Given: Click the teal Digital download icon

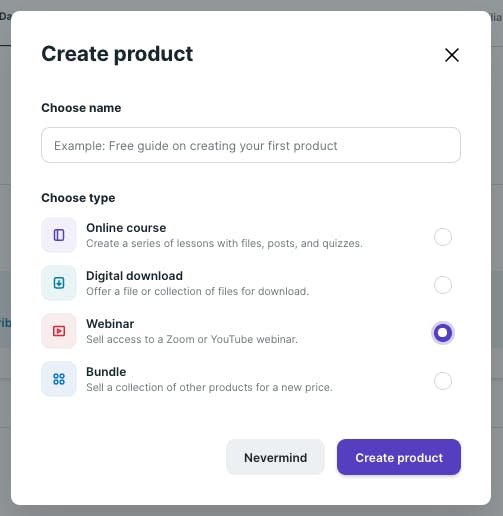Looking at the screenshot, I should pyautogui.click(x=59, y=283).
